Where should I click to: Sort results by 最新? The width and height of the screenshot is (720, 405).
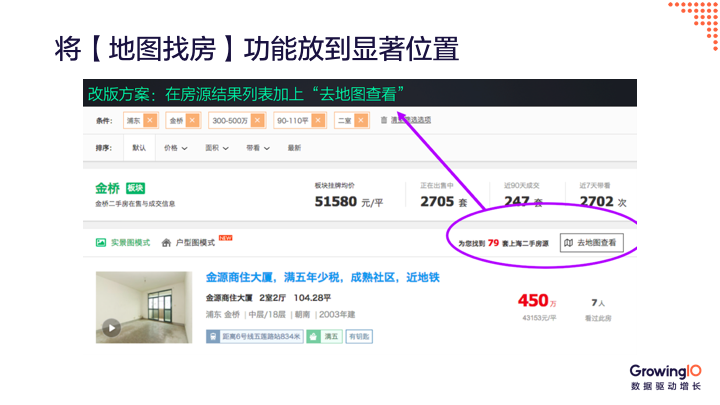click(x=294, y=148)
